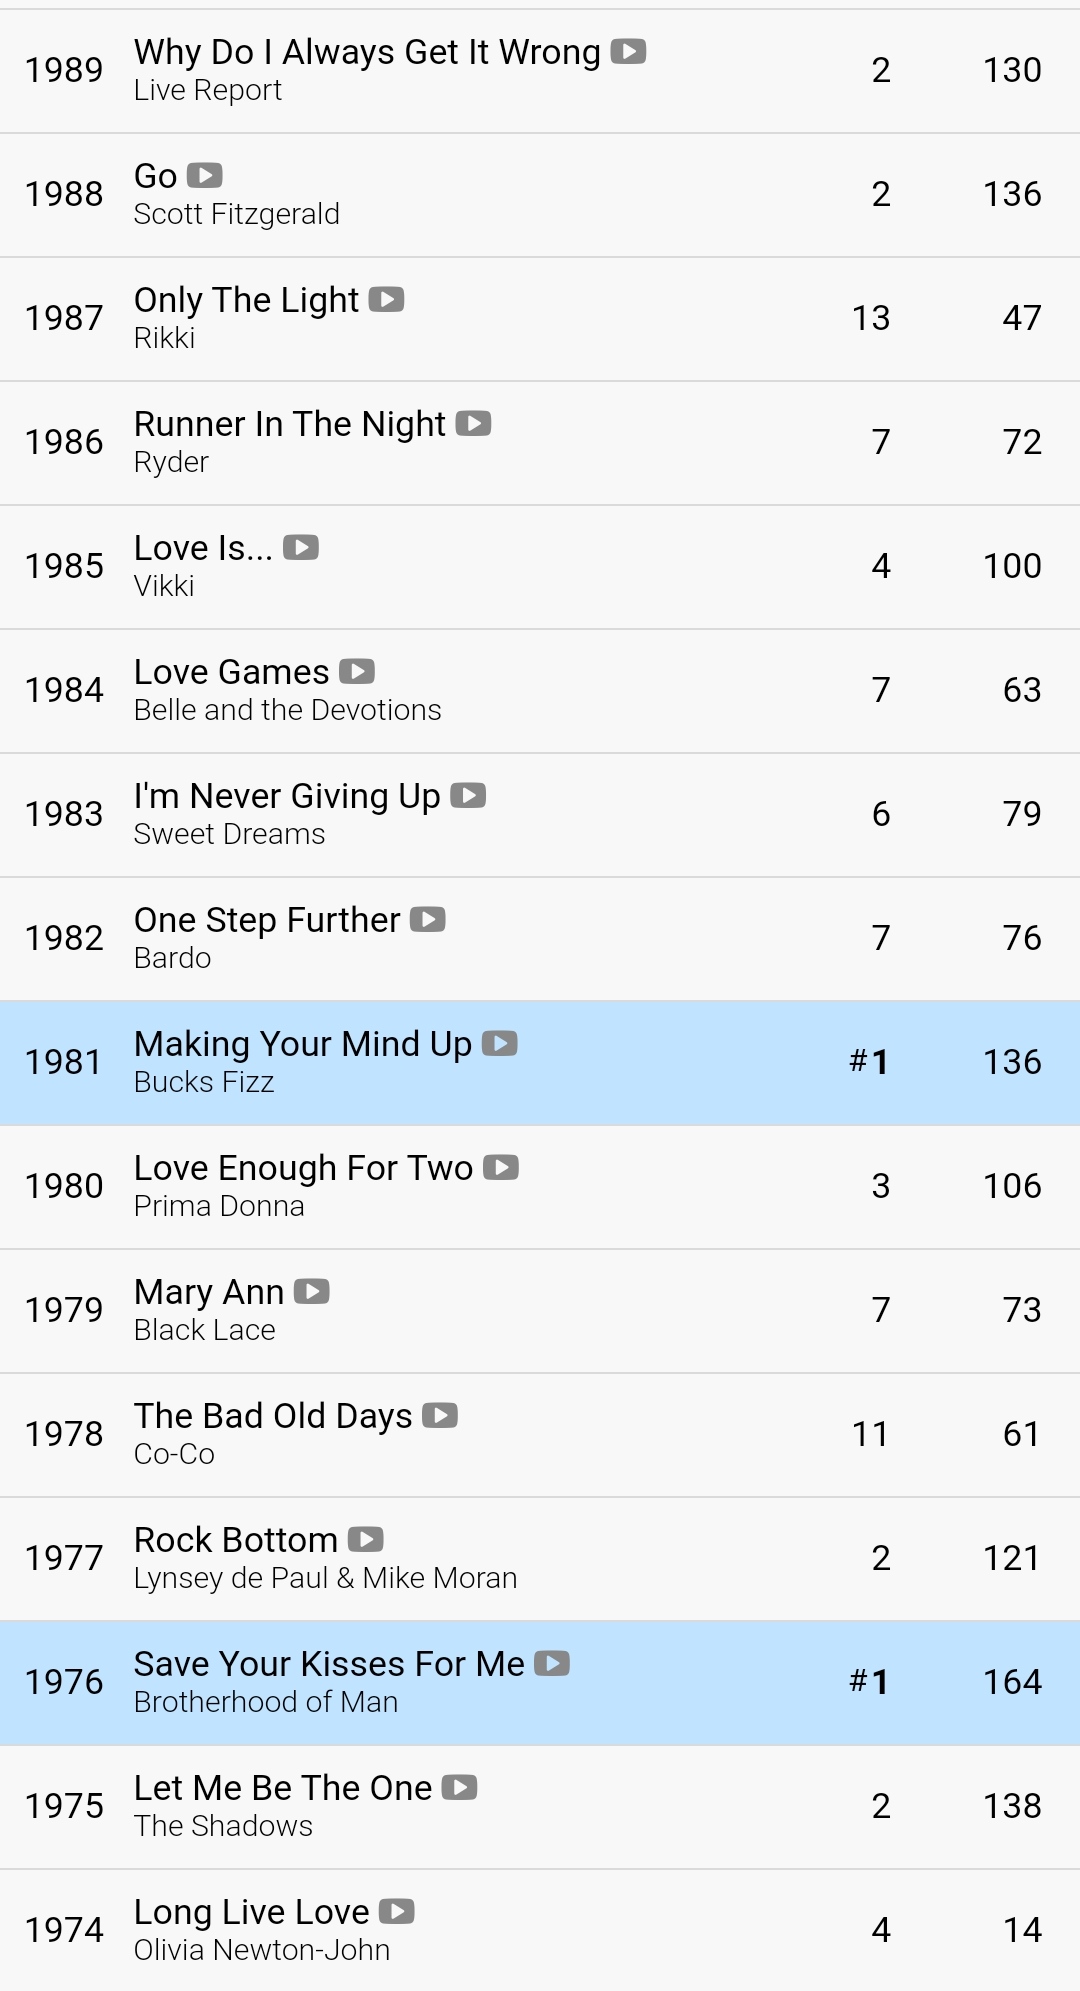The width and height of the screenshot is (1080, 1991).
Task: Play One Step Further video clip
Action: [428, 919]
